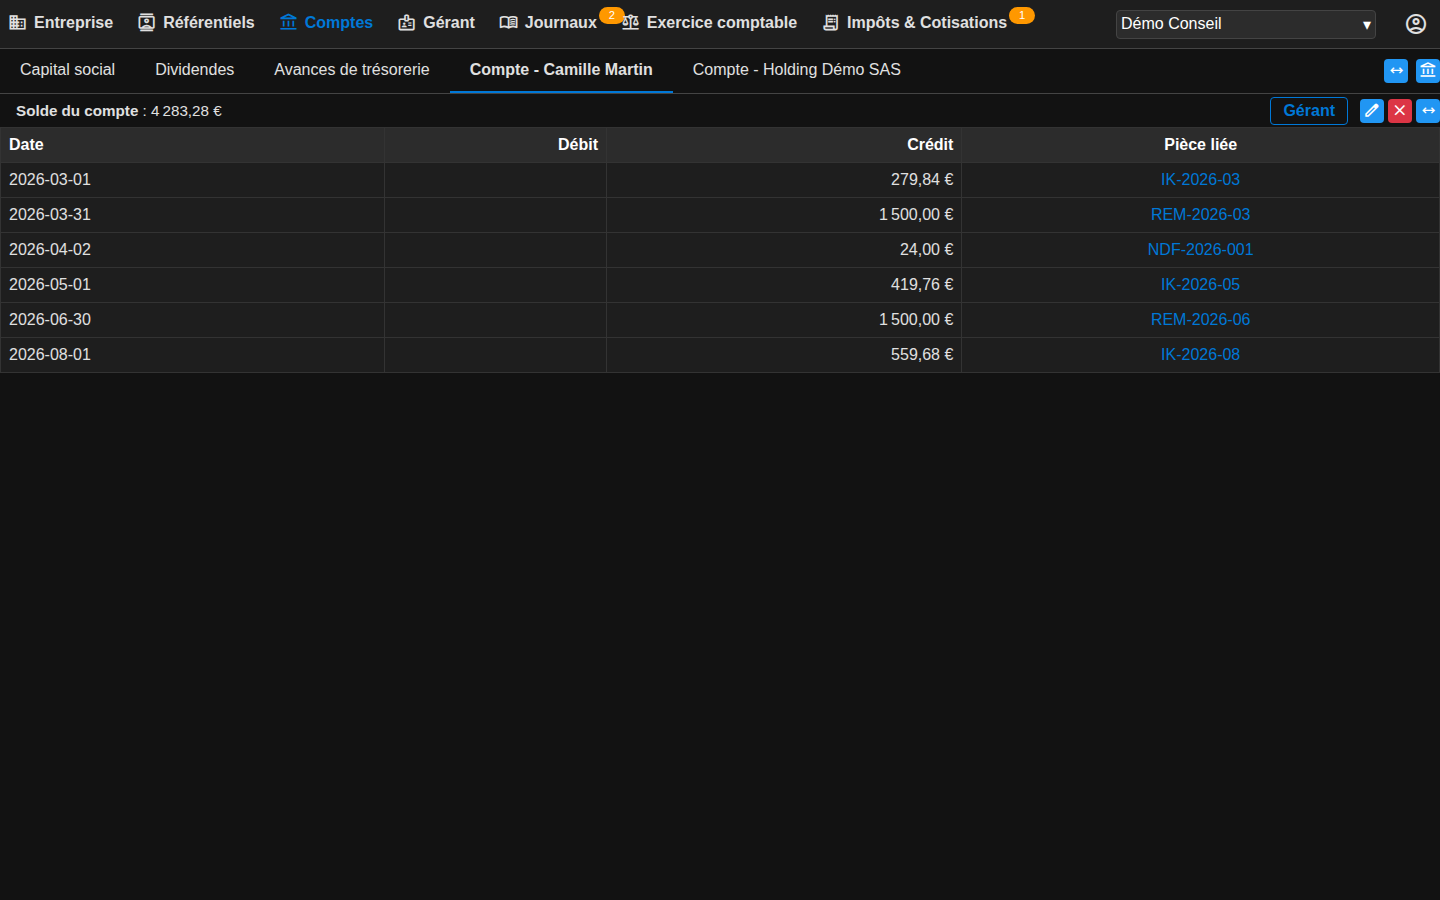Open linked document IK-2026-03
The image size is (1440, 900).
click(x=1200, y=180)
